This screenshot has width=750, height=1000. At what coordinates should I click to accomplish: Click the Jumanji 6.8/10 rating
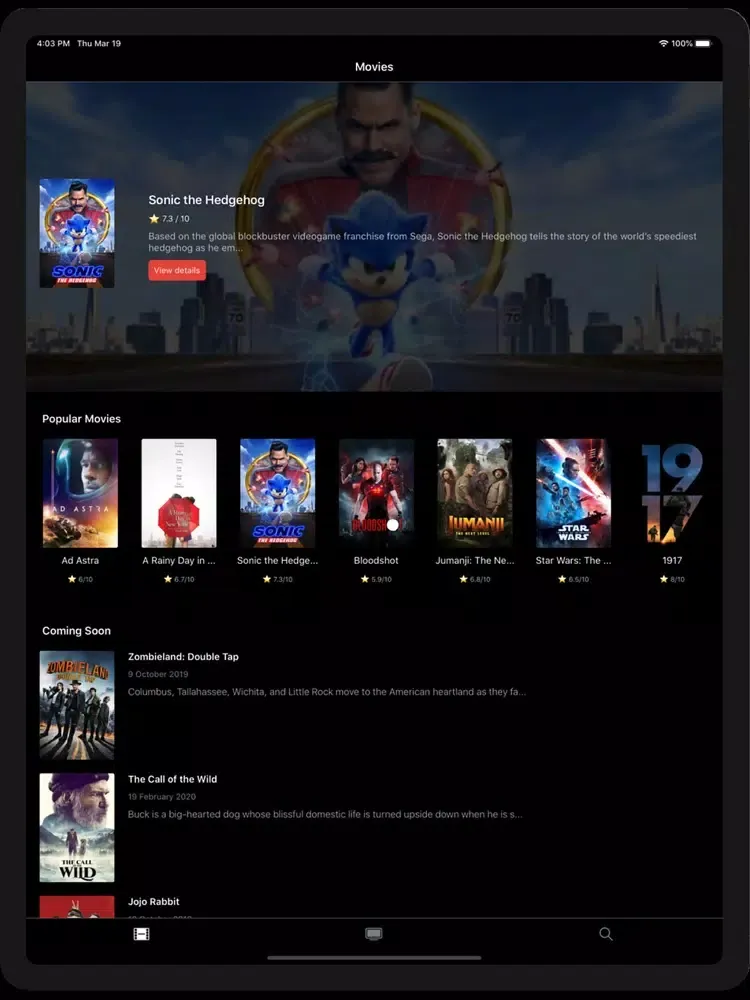coord(474,579)
